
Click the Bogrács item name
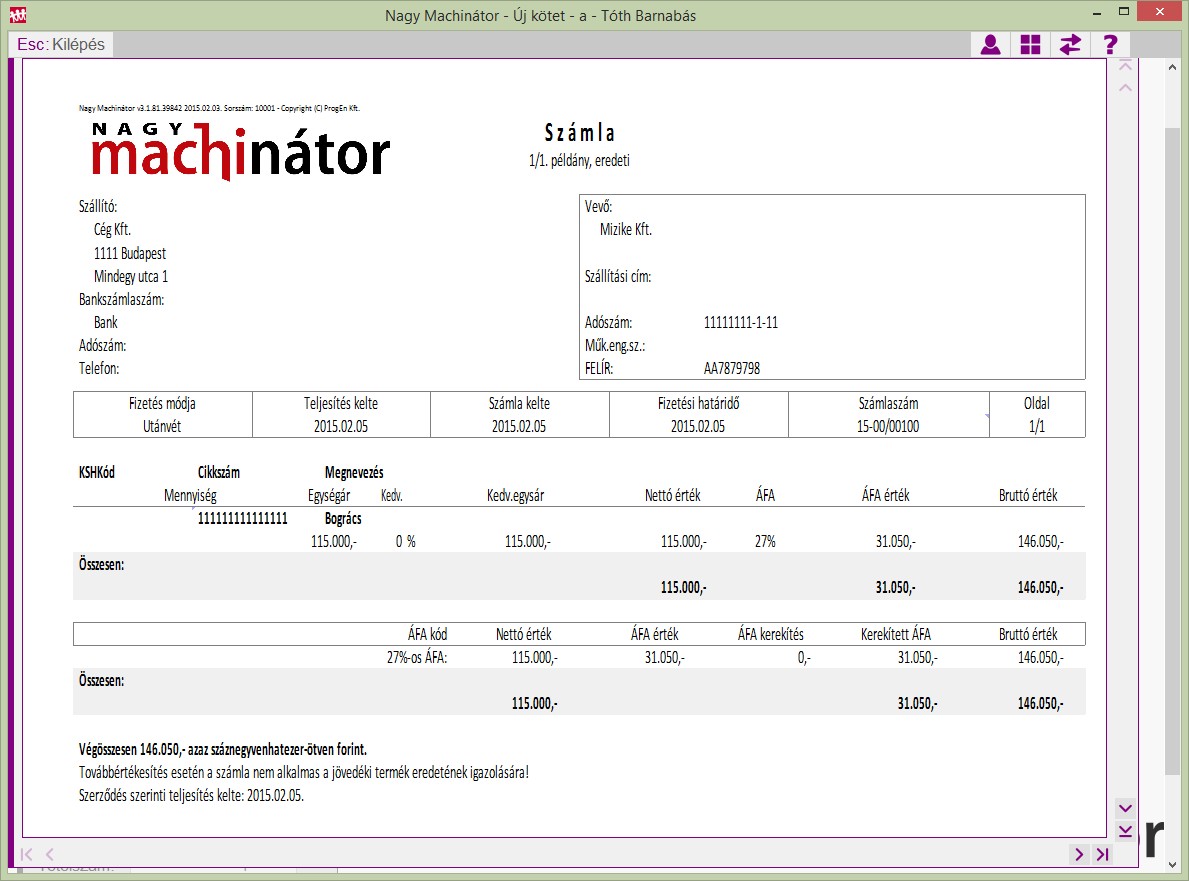pyautogui.click(x=343, y=519)
